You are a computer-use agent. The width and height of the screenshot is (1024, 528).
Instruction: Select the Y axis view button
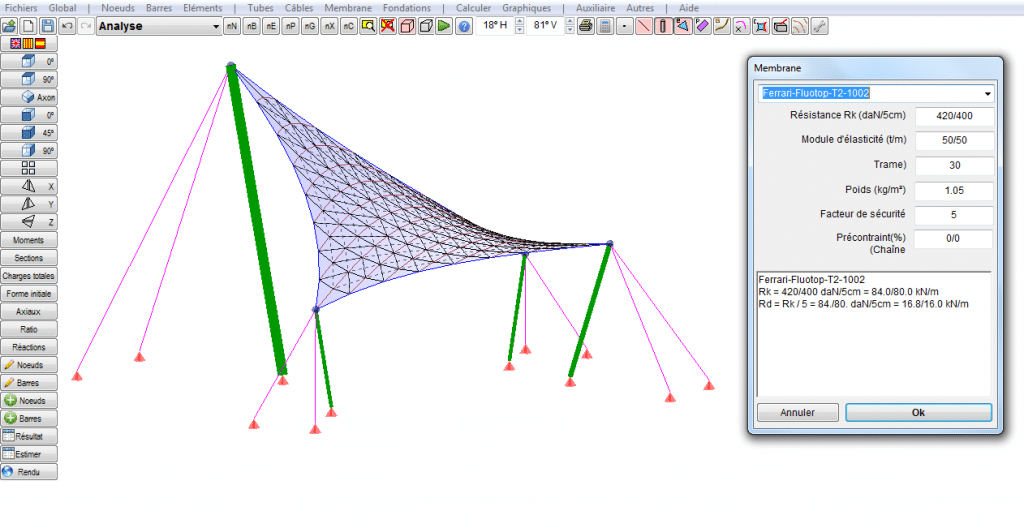(29, 204)
